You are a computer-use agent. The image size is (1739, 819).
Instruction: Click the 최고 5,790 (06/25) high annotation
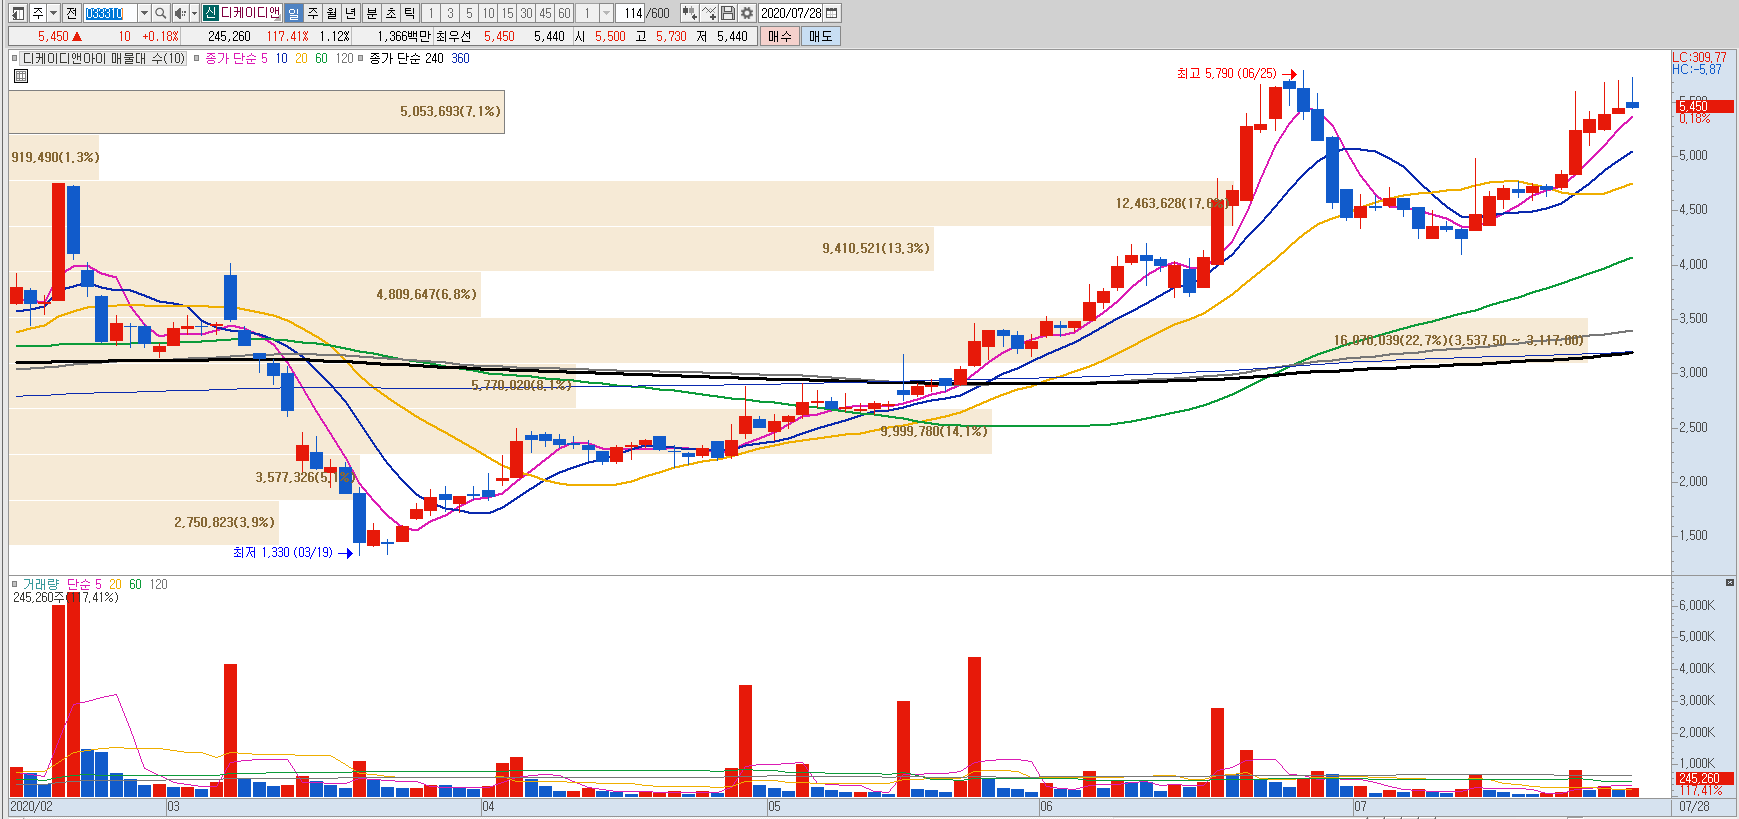[x=1226, y=73]
